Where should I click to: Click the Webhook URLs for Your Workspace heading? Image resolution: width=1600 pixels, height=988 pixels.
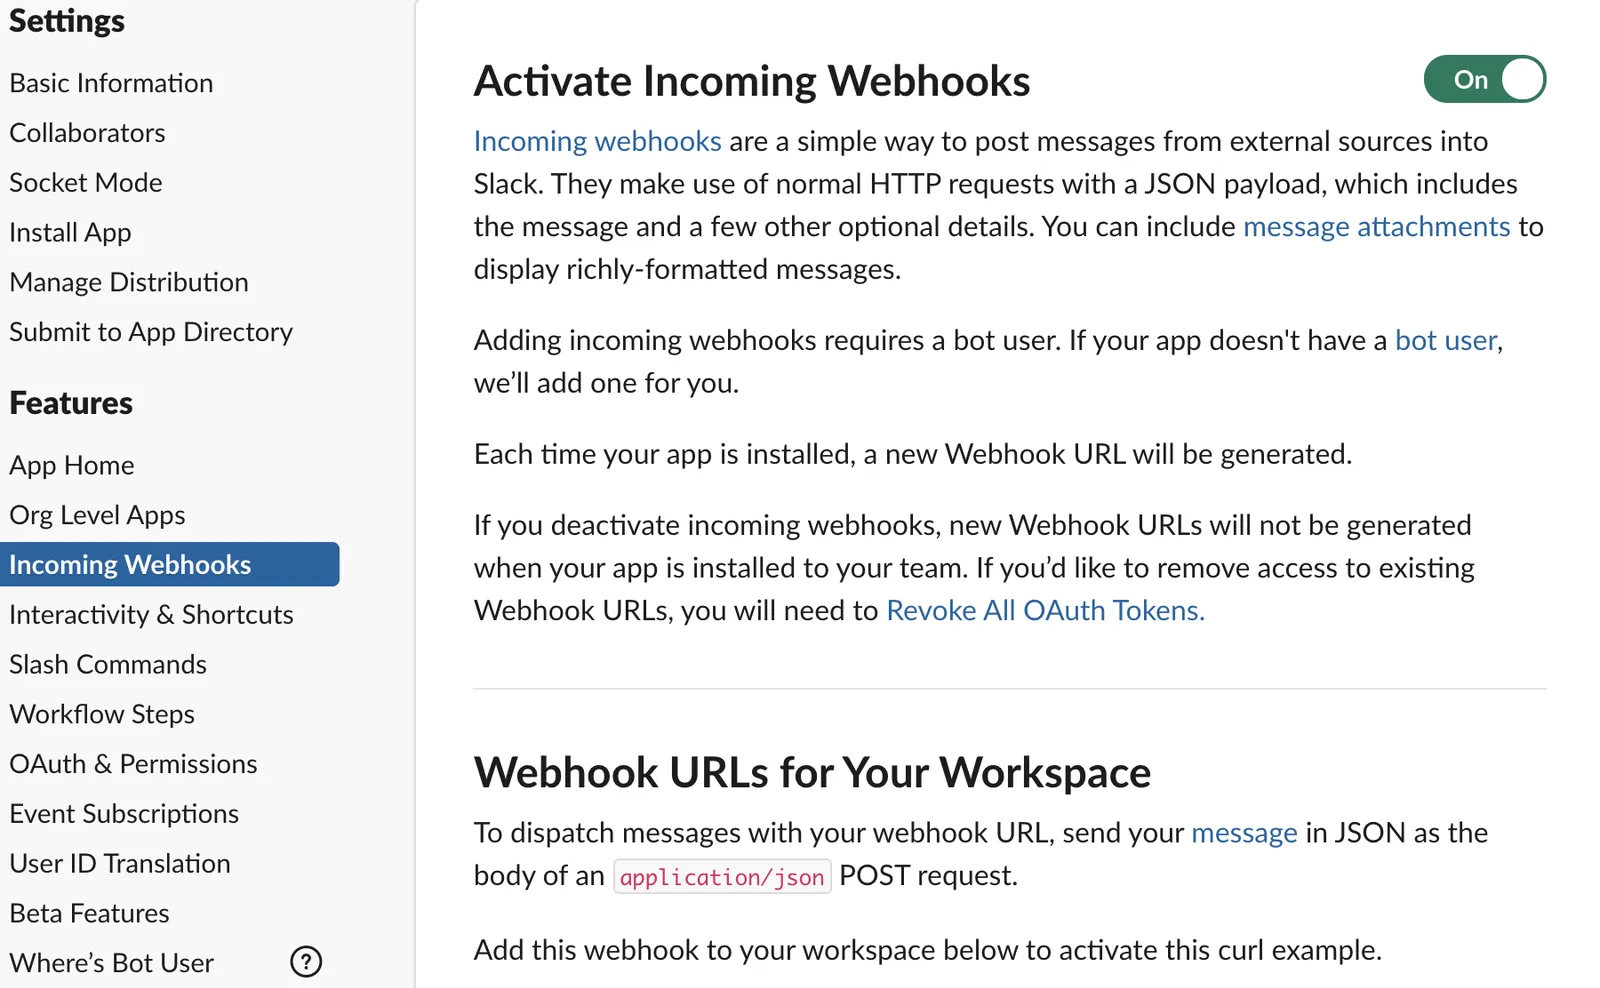[x=812, y=773]
